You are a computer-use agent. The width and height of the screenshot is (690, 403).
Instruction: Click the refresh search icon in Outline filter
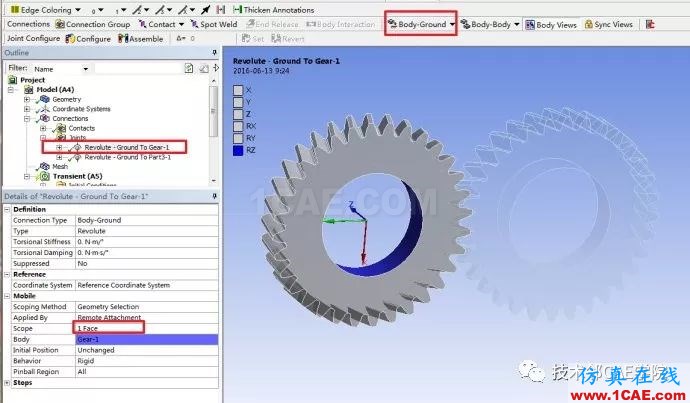coord(189,68)
